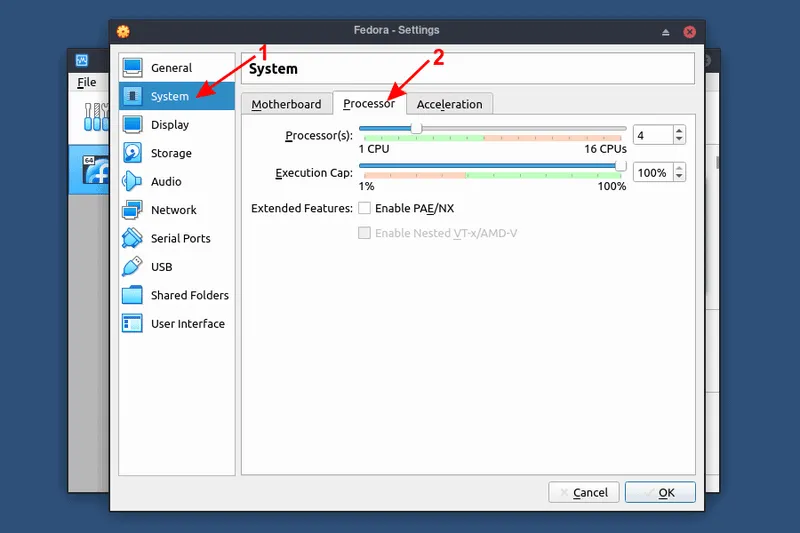
Task: Click the processor count field showing 4
Action: pos(653,135)
